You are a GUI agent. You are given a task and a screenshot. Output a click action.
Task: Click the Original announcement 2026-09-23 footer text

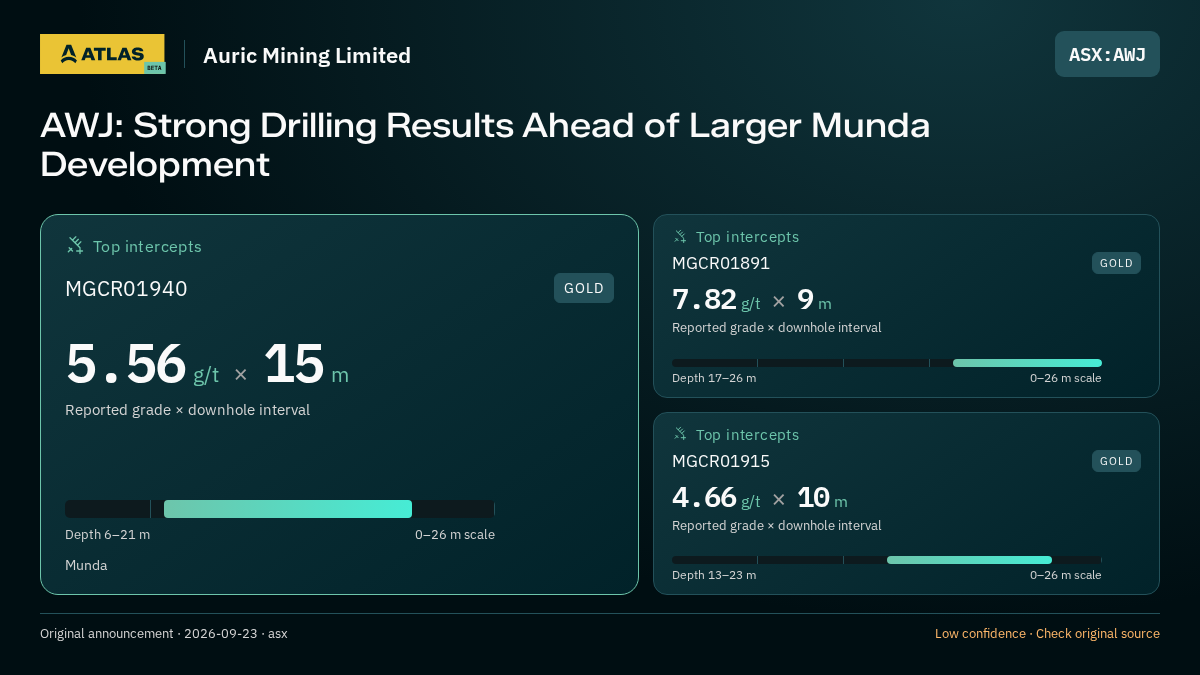pos(164,634)
